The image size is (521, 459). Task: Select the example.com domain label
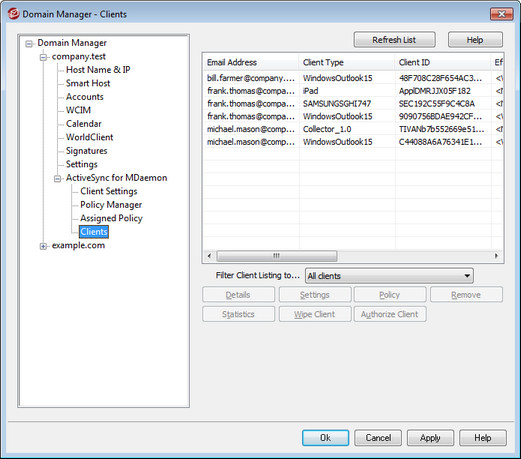78,245
